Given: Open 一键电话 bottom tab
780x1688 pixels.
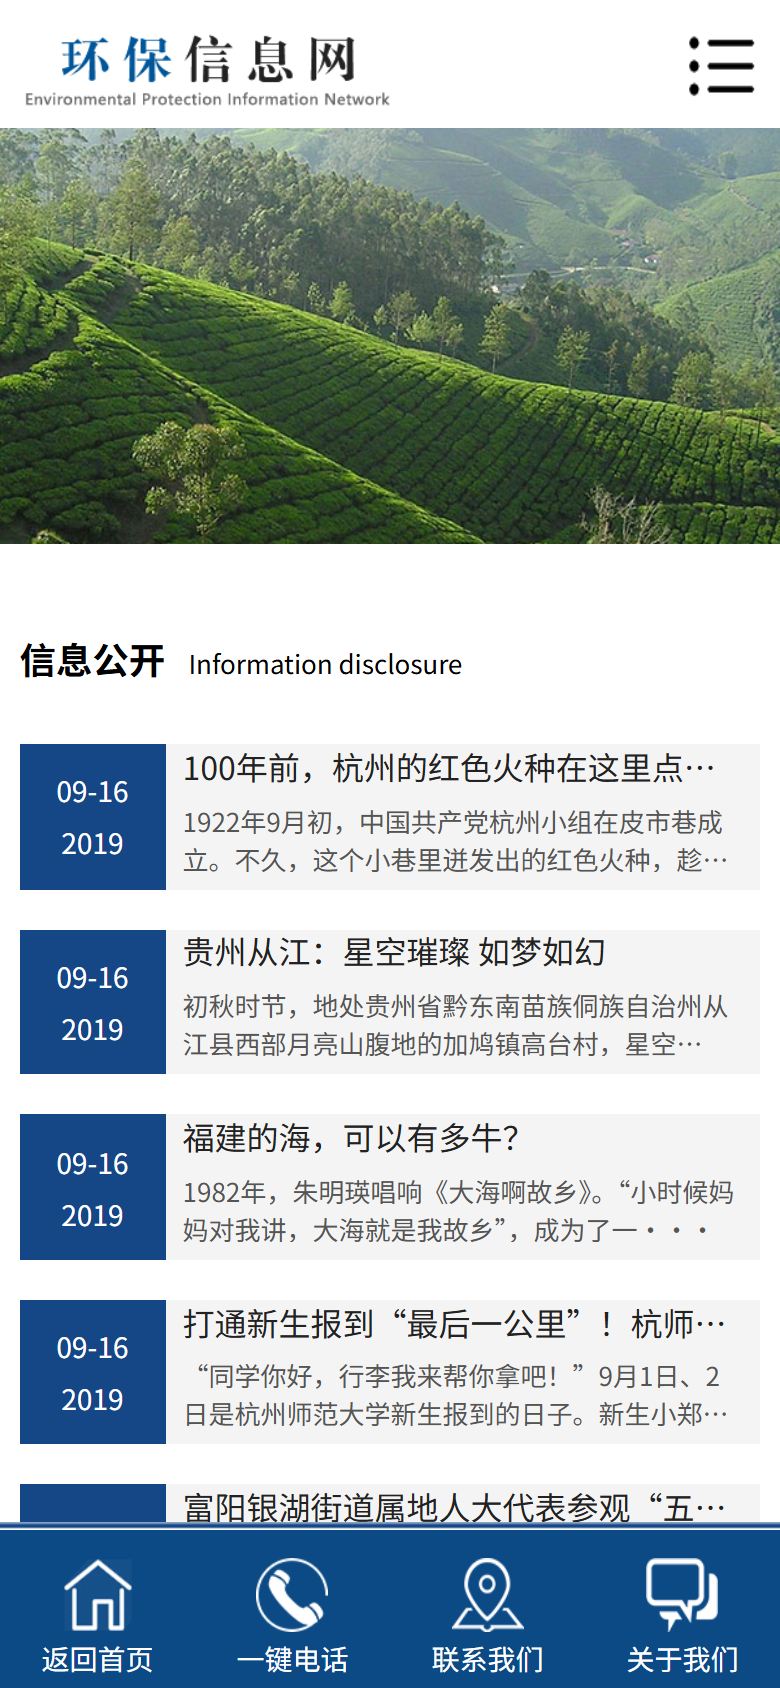Looking at the screenshot, I should [x=292, y=1610].
